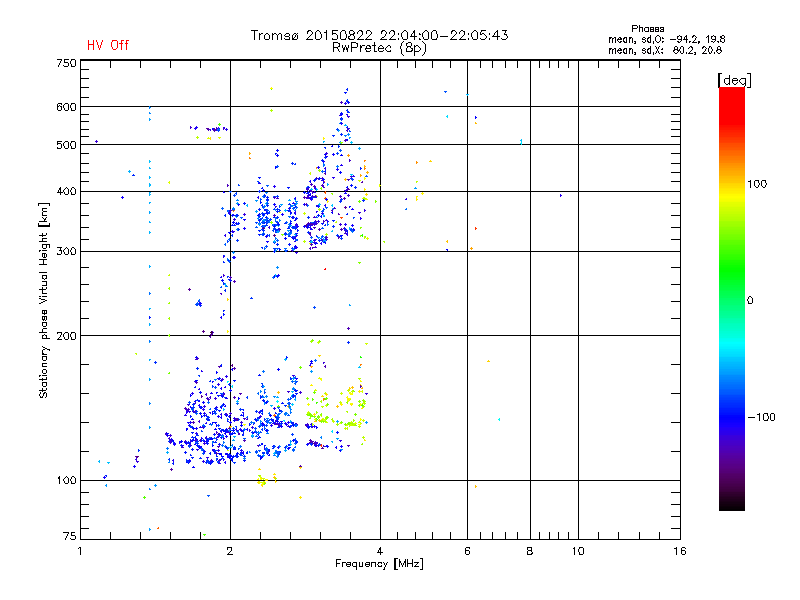Click the '200' height axis label

(x=67, y=336)
